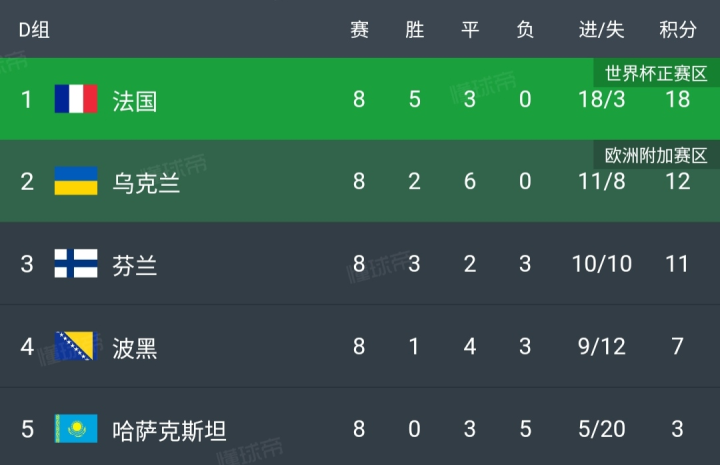Click the 世界杯正赛区 label
The width and height of the screenshot is (720, 465).
(x=656, y=73)
